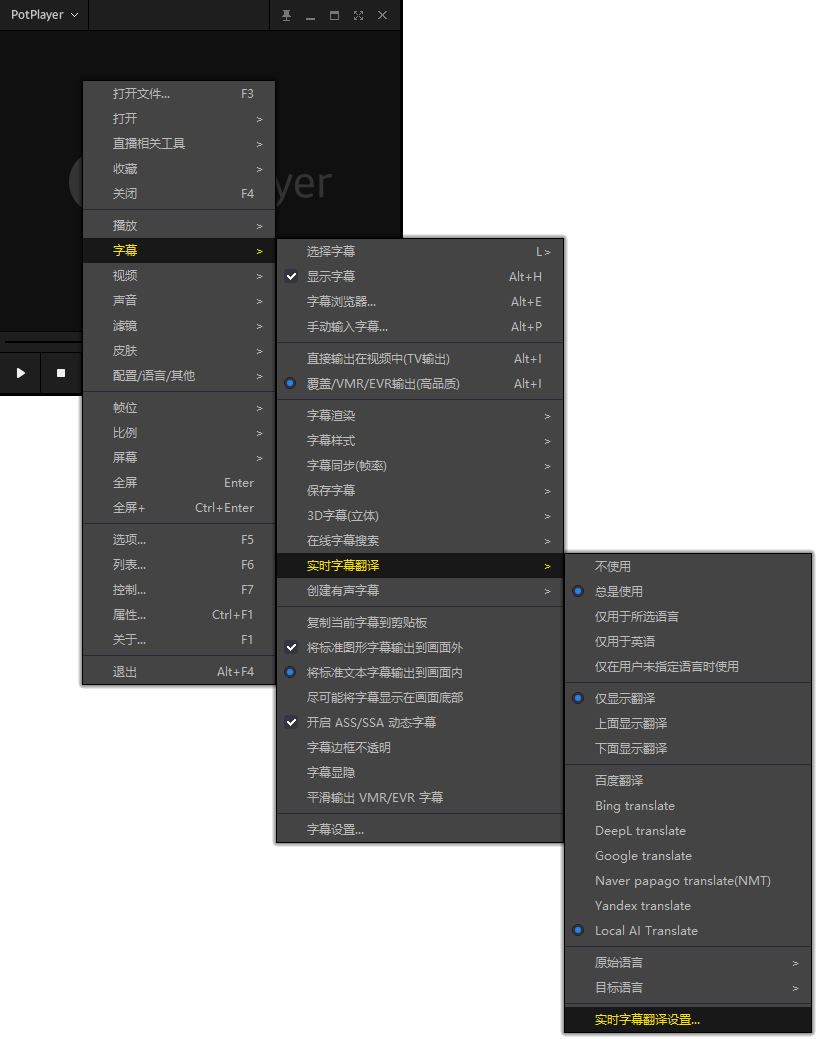Screen dimensions: 817x1039
Task: Select 将标准文本字幕输出到画面内 option
Action: pyautogui.click(x=420, y=673)
